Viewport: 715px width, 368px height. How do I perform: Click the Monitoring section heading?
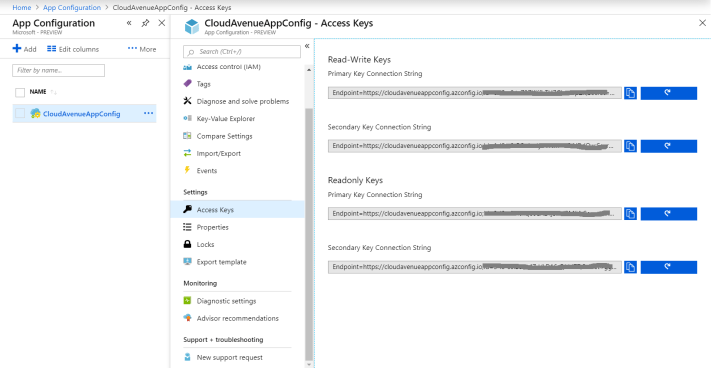pyautogui.click(x=200, y=283)
